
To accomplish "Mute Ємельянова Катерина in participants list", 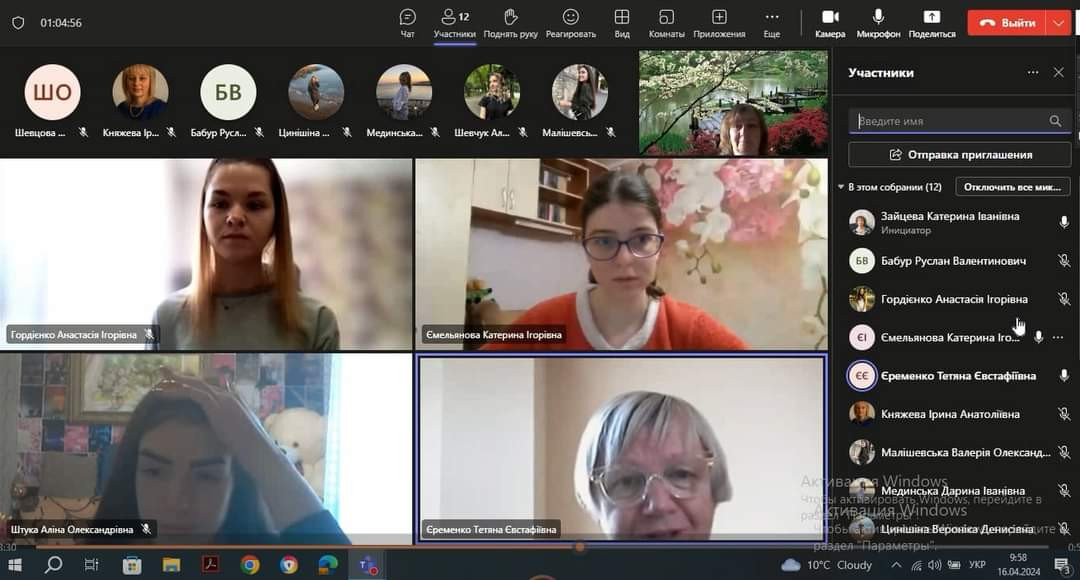I will [x=1039, y=337].
